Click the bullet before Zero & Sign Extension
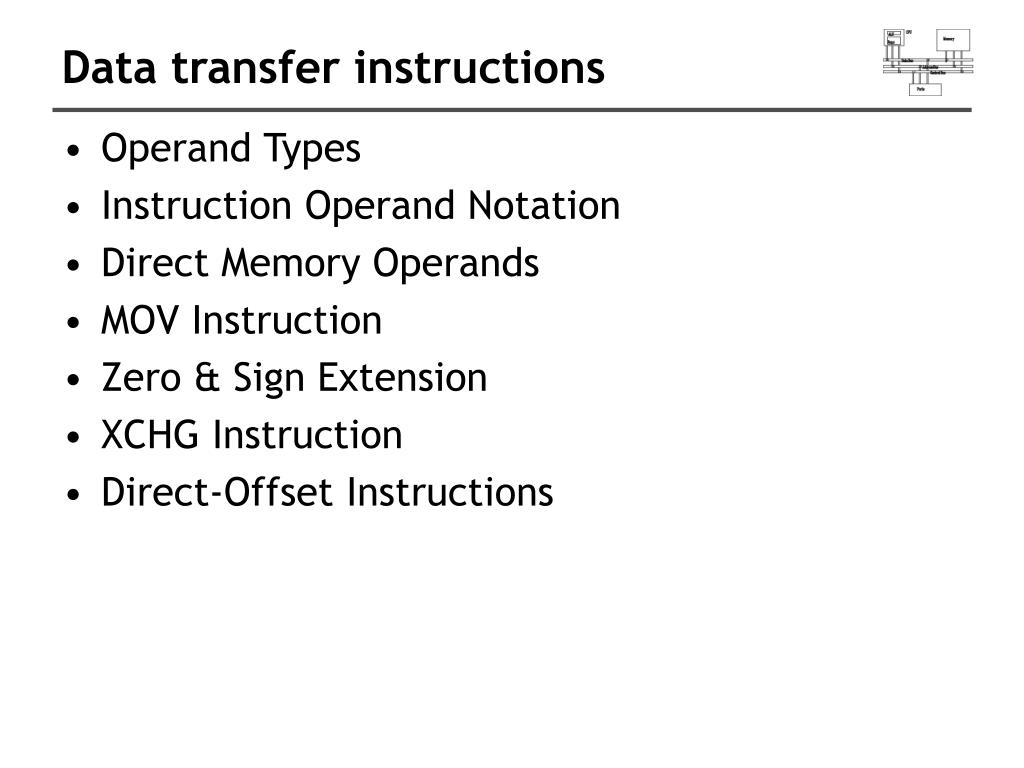 click(x=73, y=380)
